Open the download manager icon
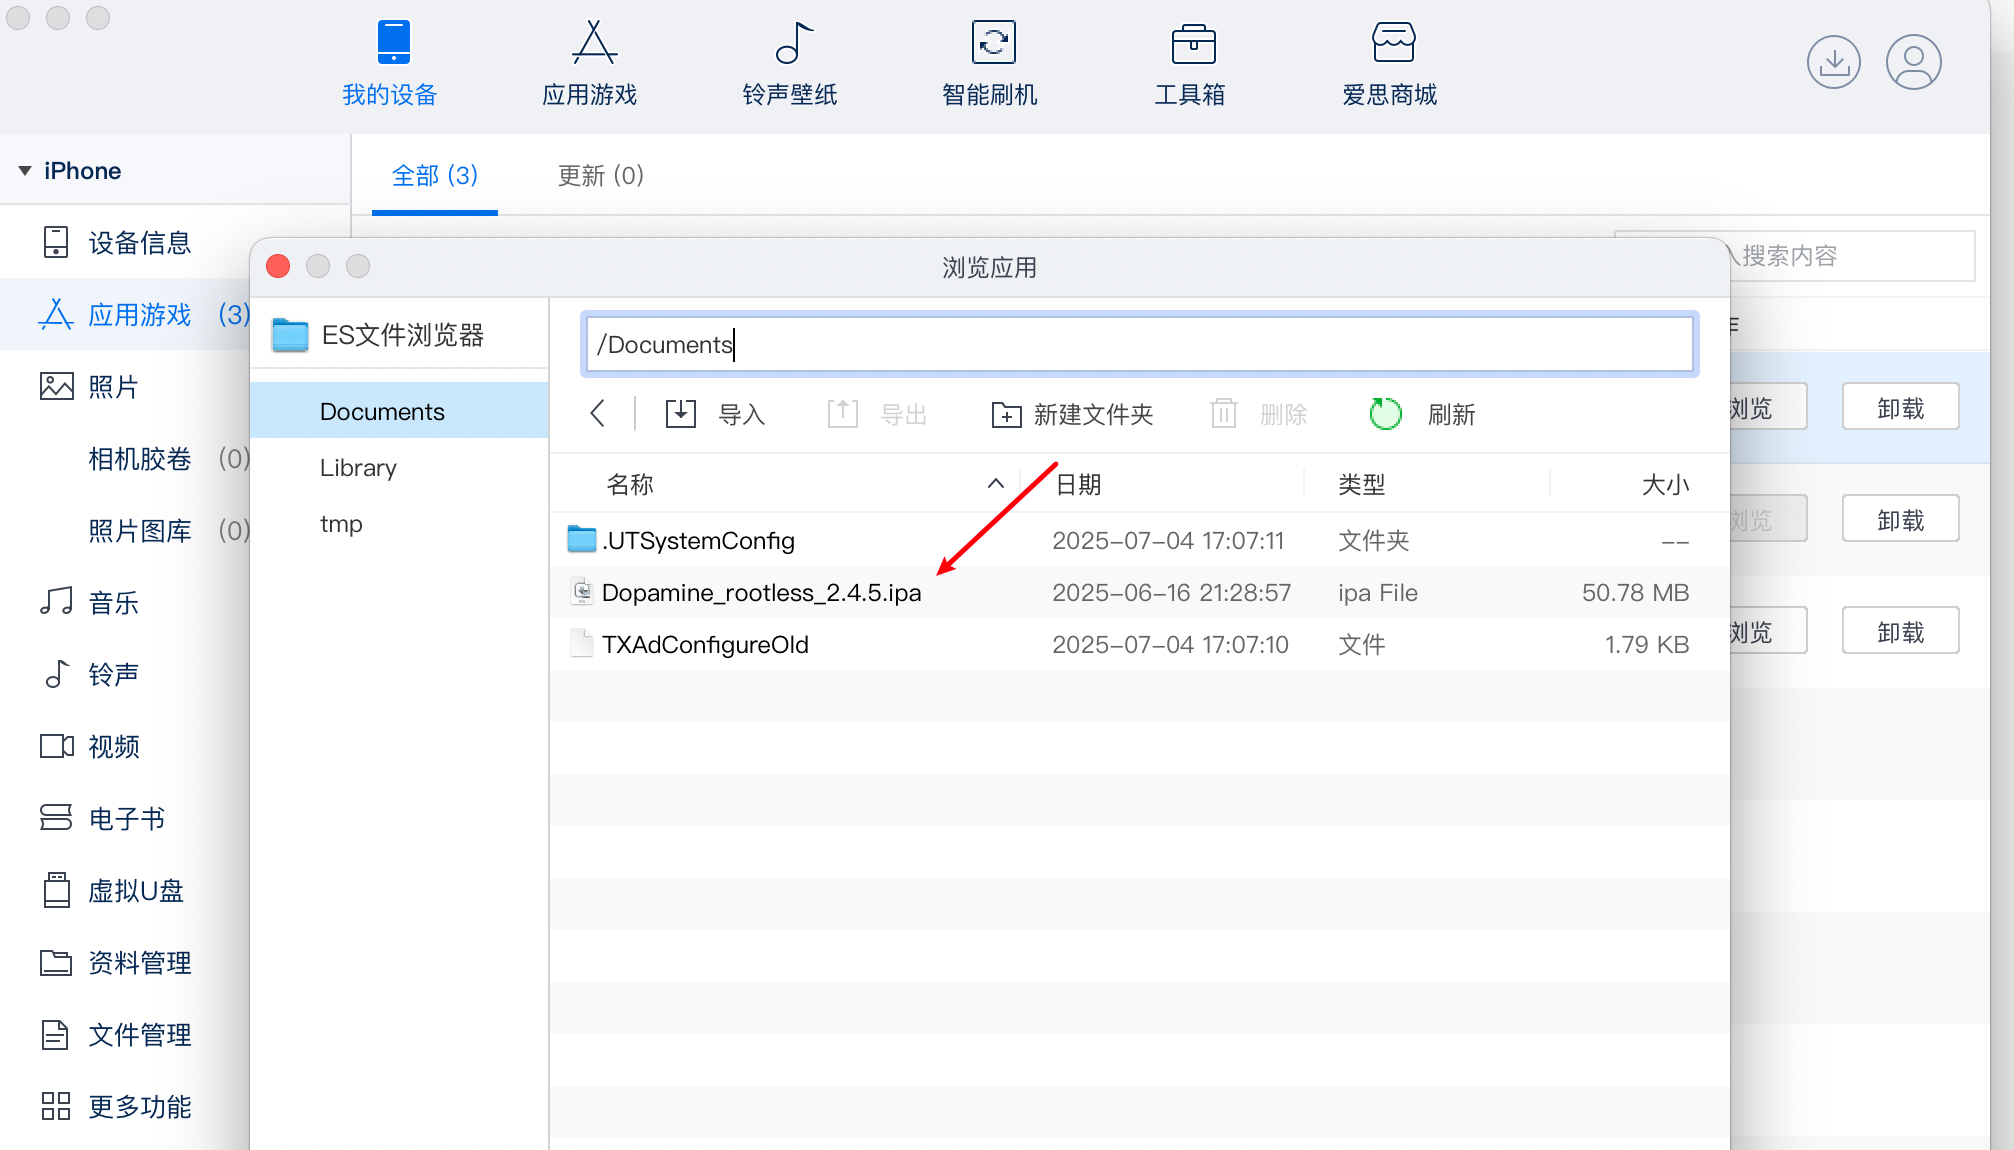Image resolution: width=2014 pixels, height=1150 pixels. pos(1834,62)
